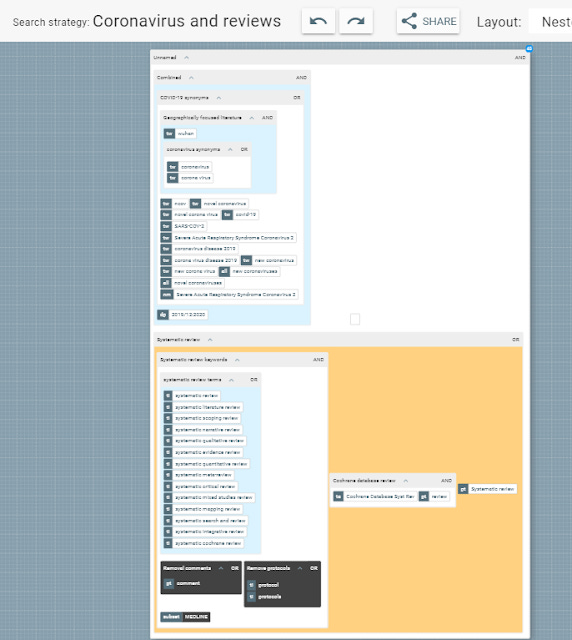Click pt tag of Systematic review term
Screen dimensions: 572x640
tap(463, 489)
